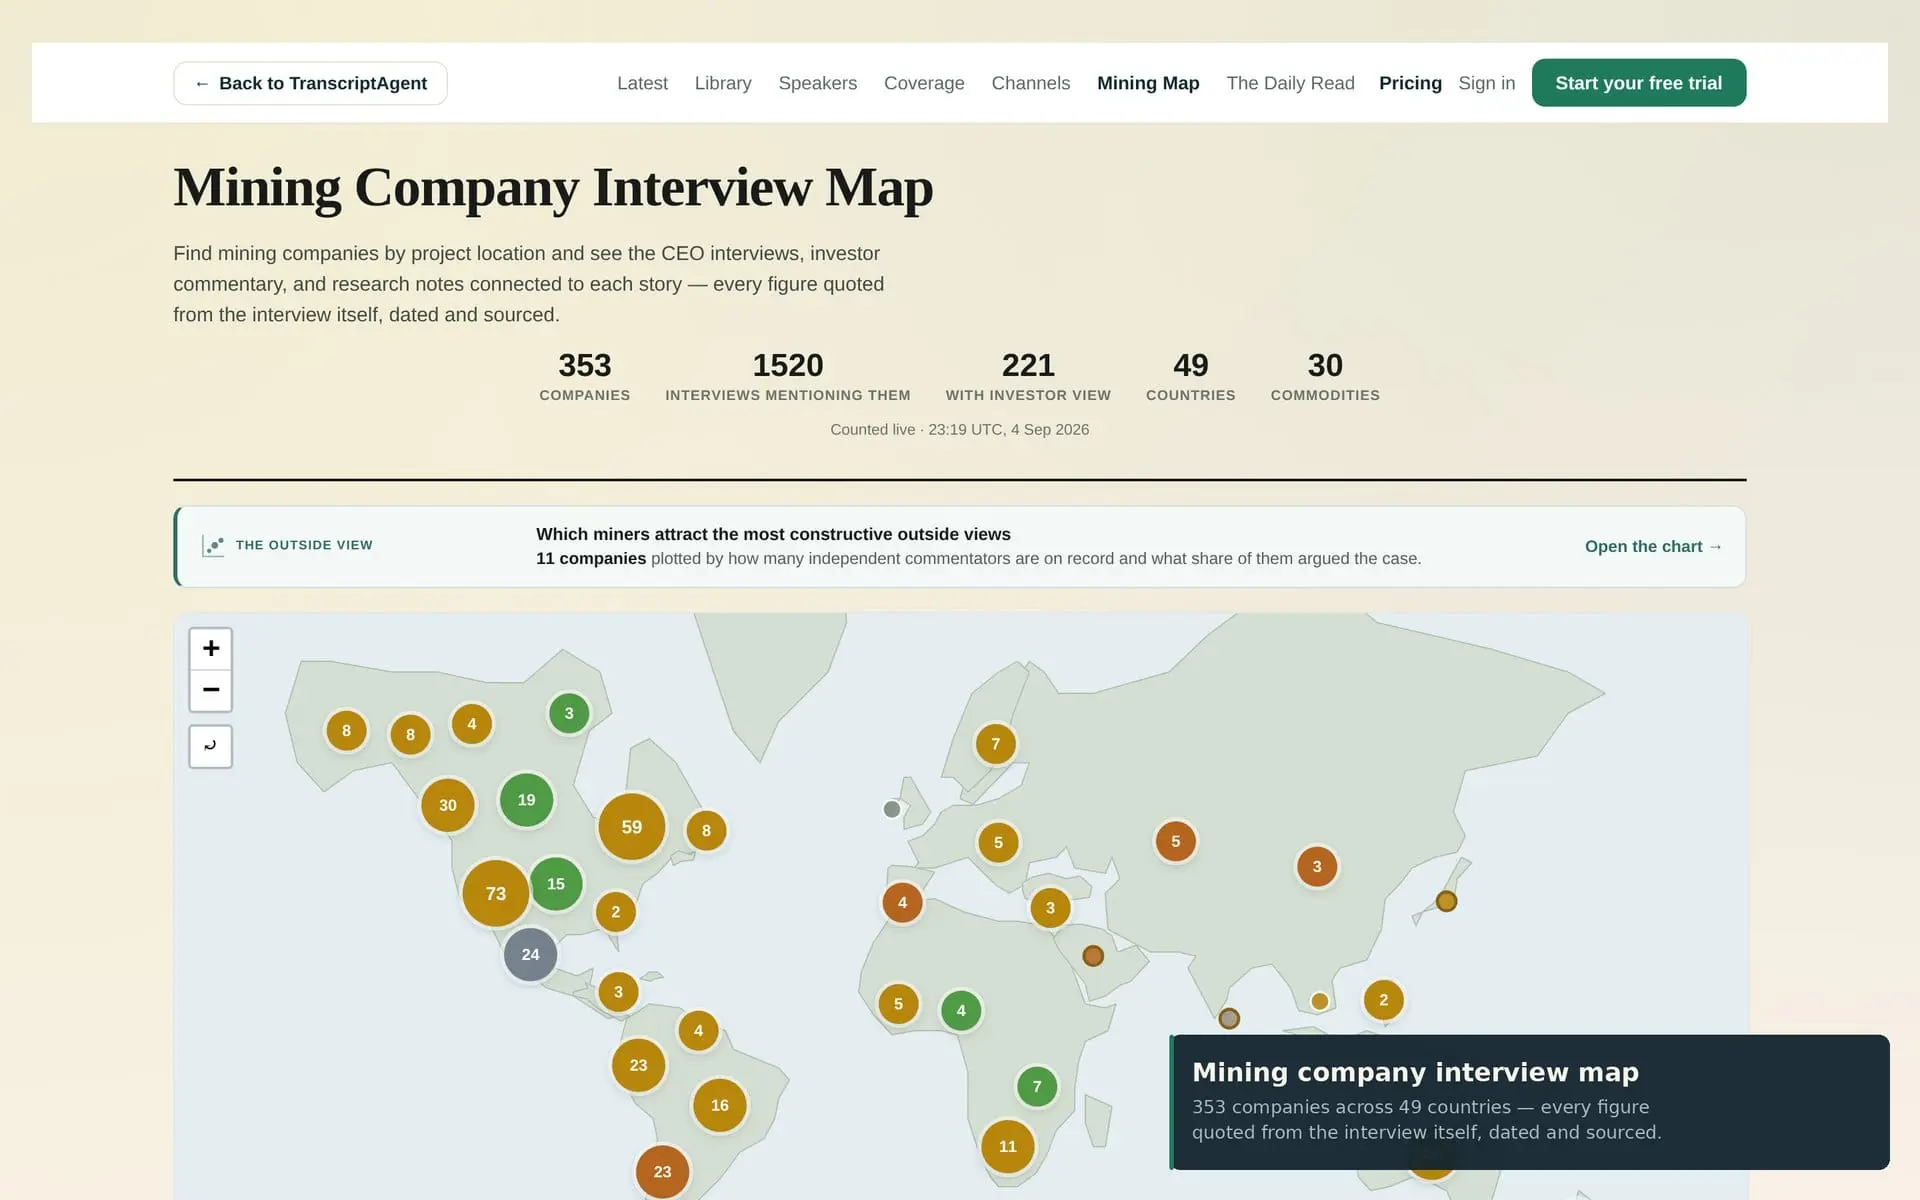
Task: Click the cluster marker labeled 2 near the Philippines
Action: point(1384,1000)
